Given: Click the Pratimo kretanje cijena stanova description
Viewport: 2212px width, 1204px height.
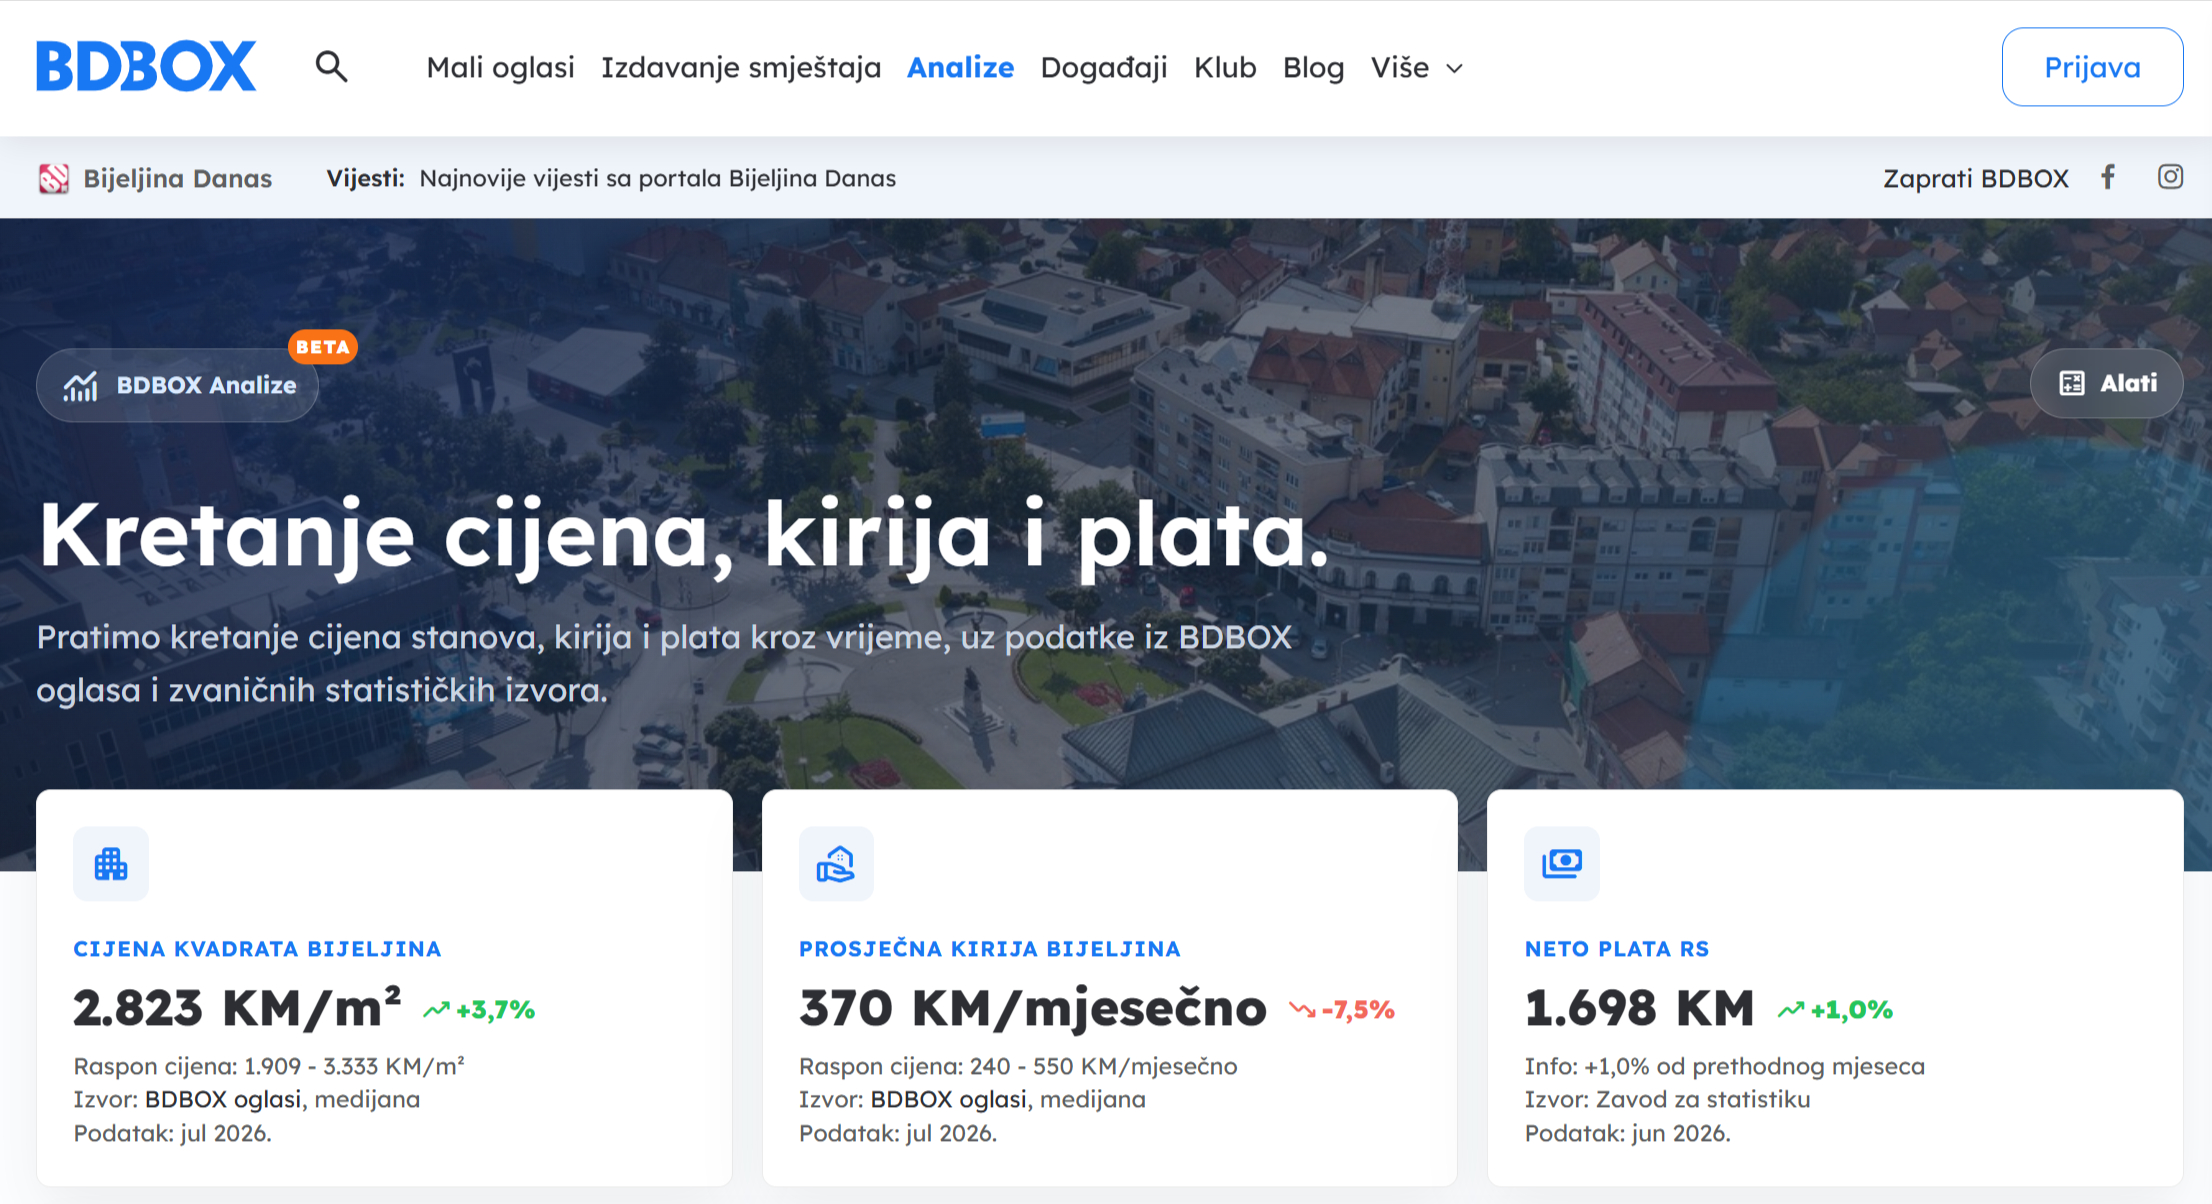Looking at the screenshot, I should click(665, 663).
